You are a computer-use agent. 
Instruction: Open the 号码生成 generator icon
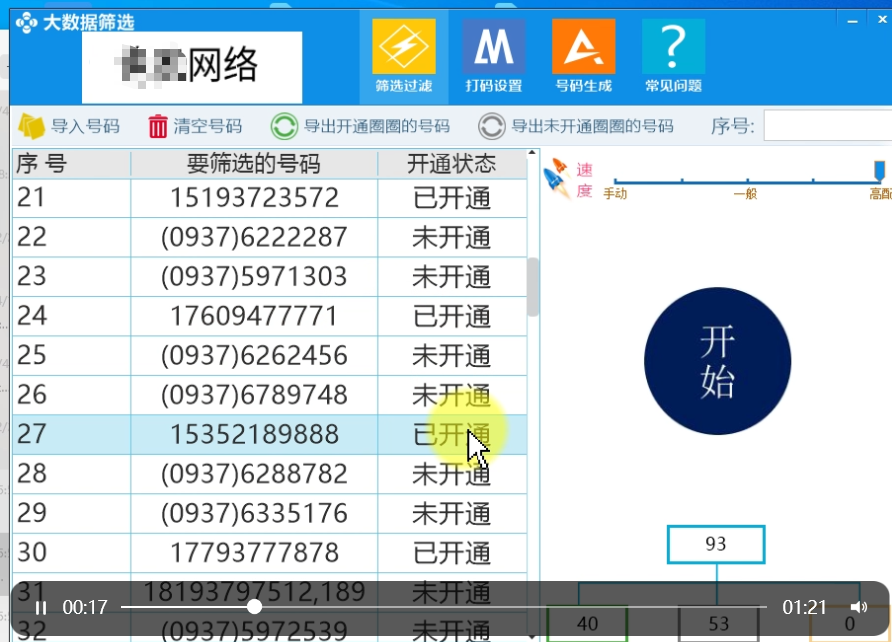[583, 48]
